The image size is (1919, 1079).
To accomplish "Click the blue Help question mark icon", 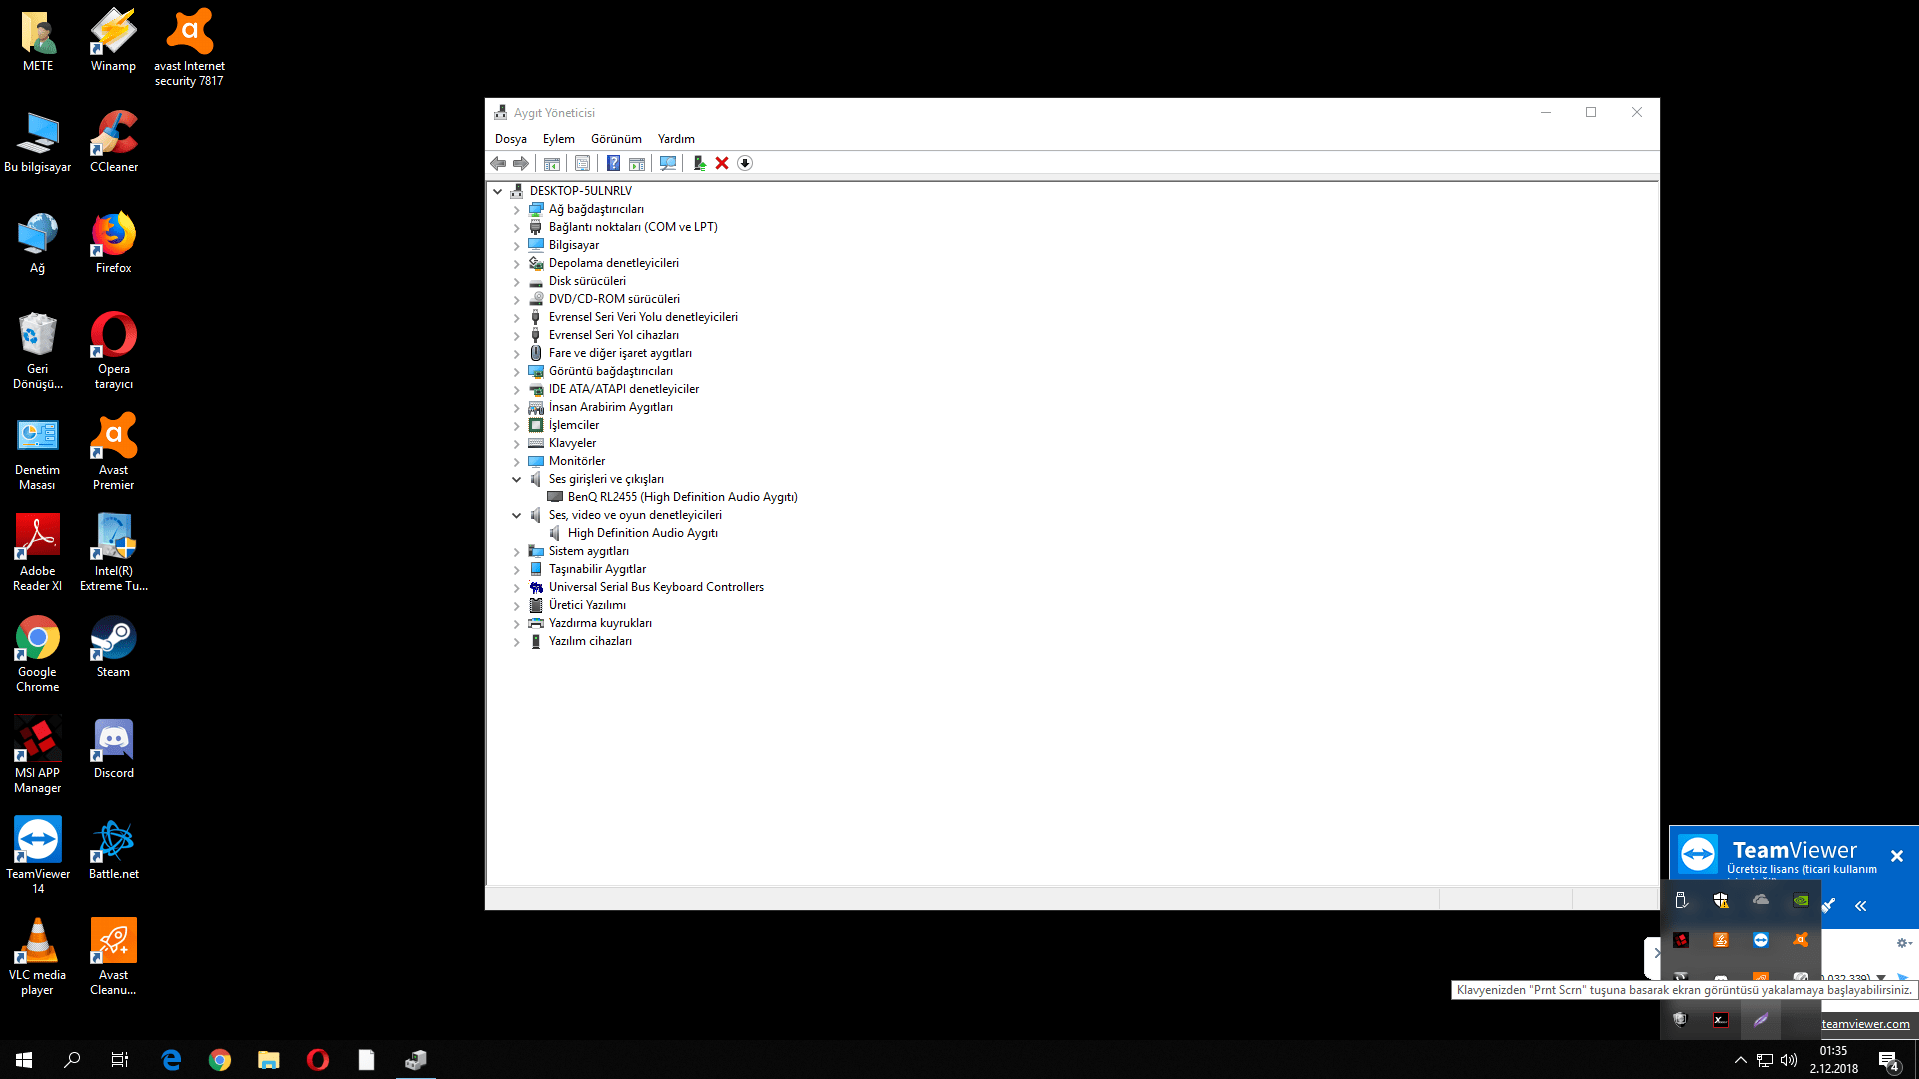I will pos(613,163).
